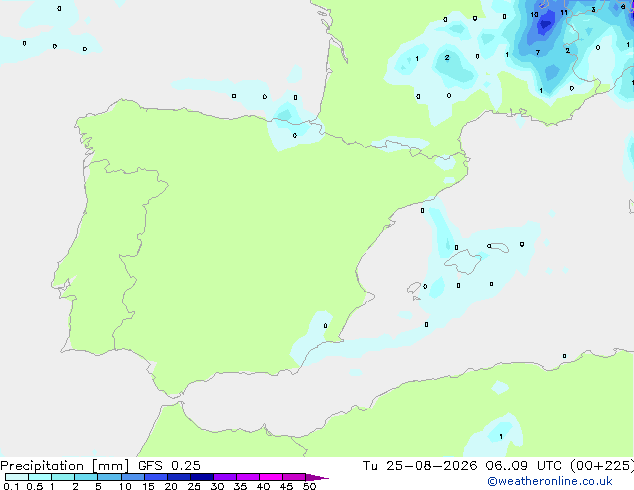This screenshot has width=634, height=490.
Task: Click the '(00+225)' forecast offset text
Action: (x=602, y=466)
